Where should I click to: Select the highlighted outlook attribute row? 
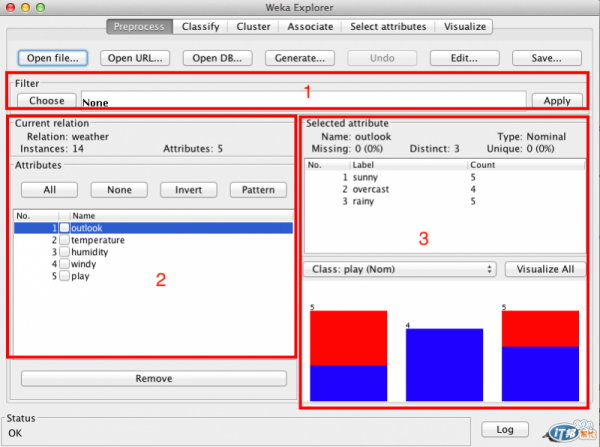click(x=153, y=228)
